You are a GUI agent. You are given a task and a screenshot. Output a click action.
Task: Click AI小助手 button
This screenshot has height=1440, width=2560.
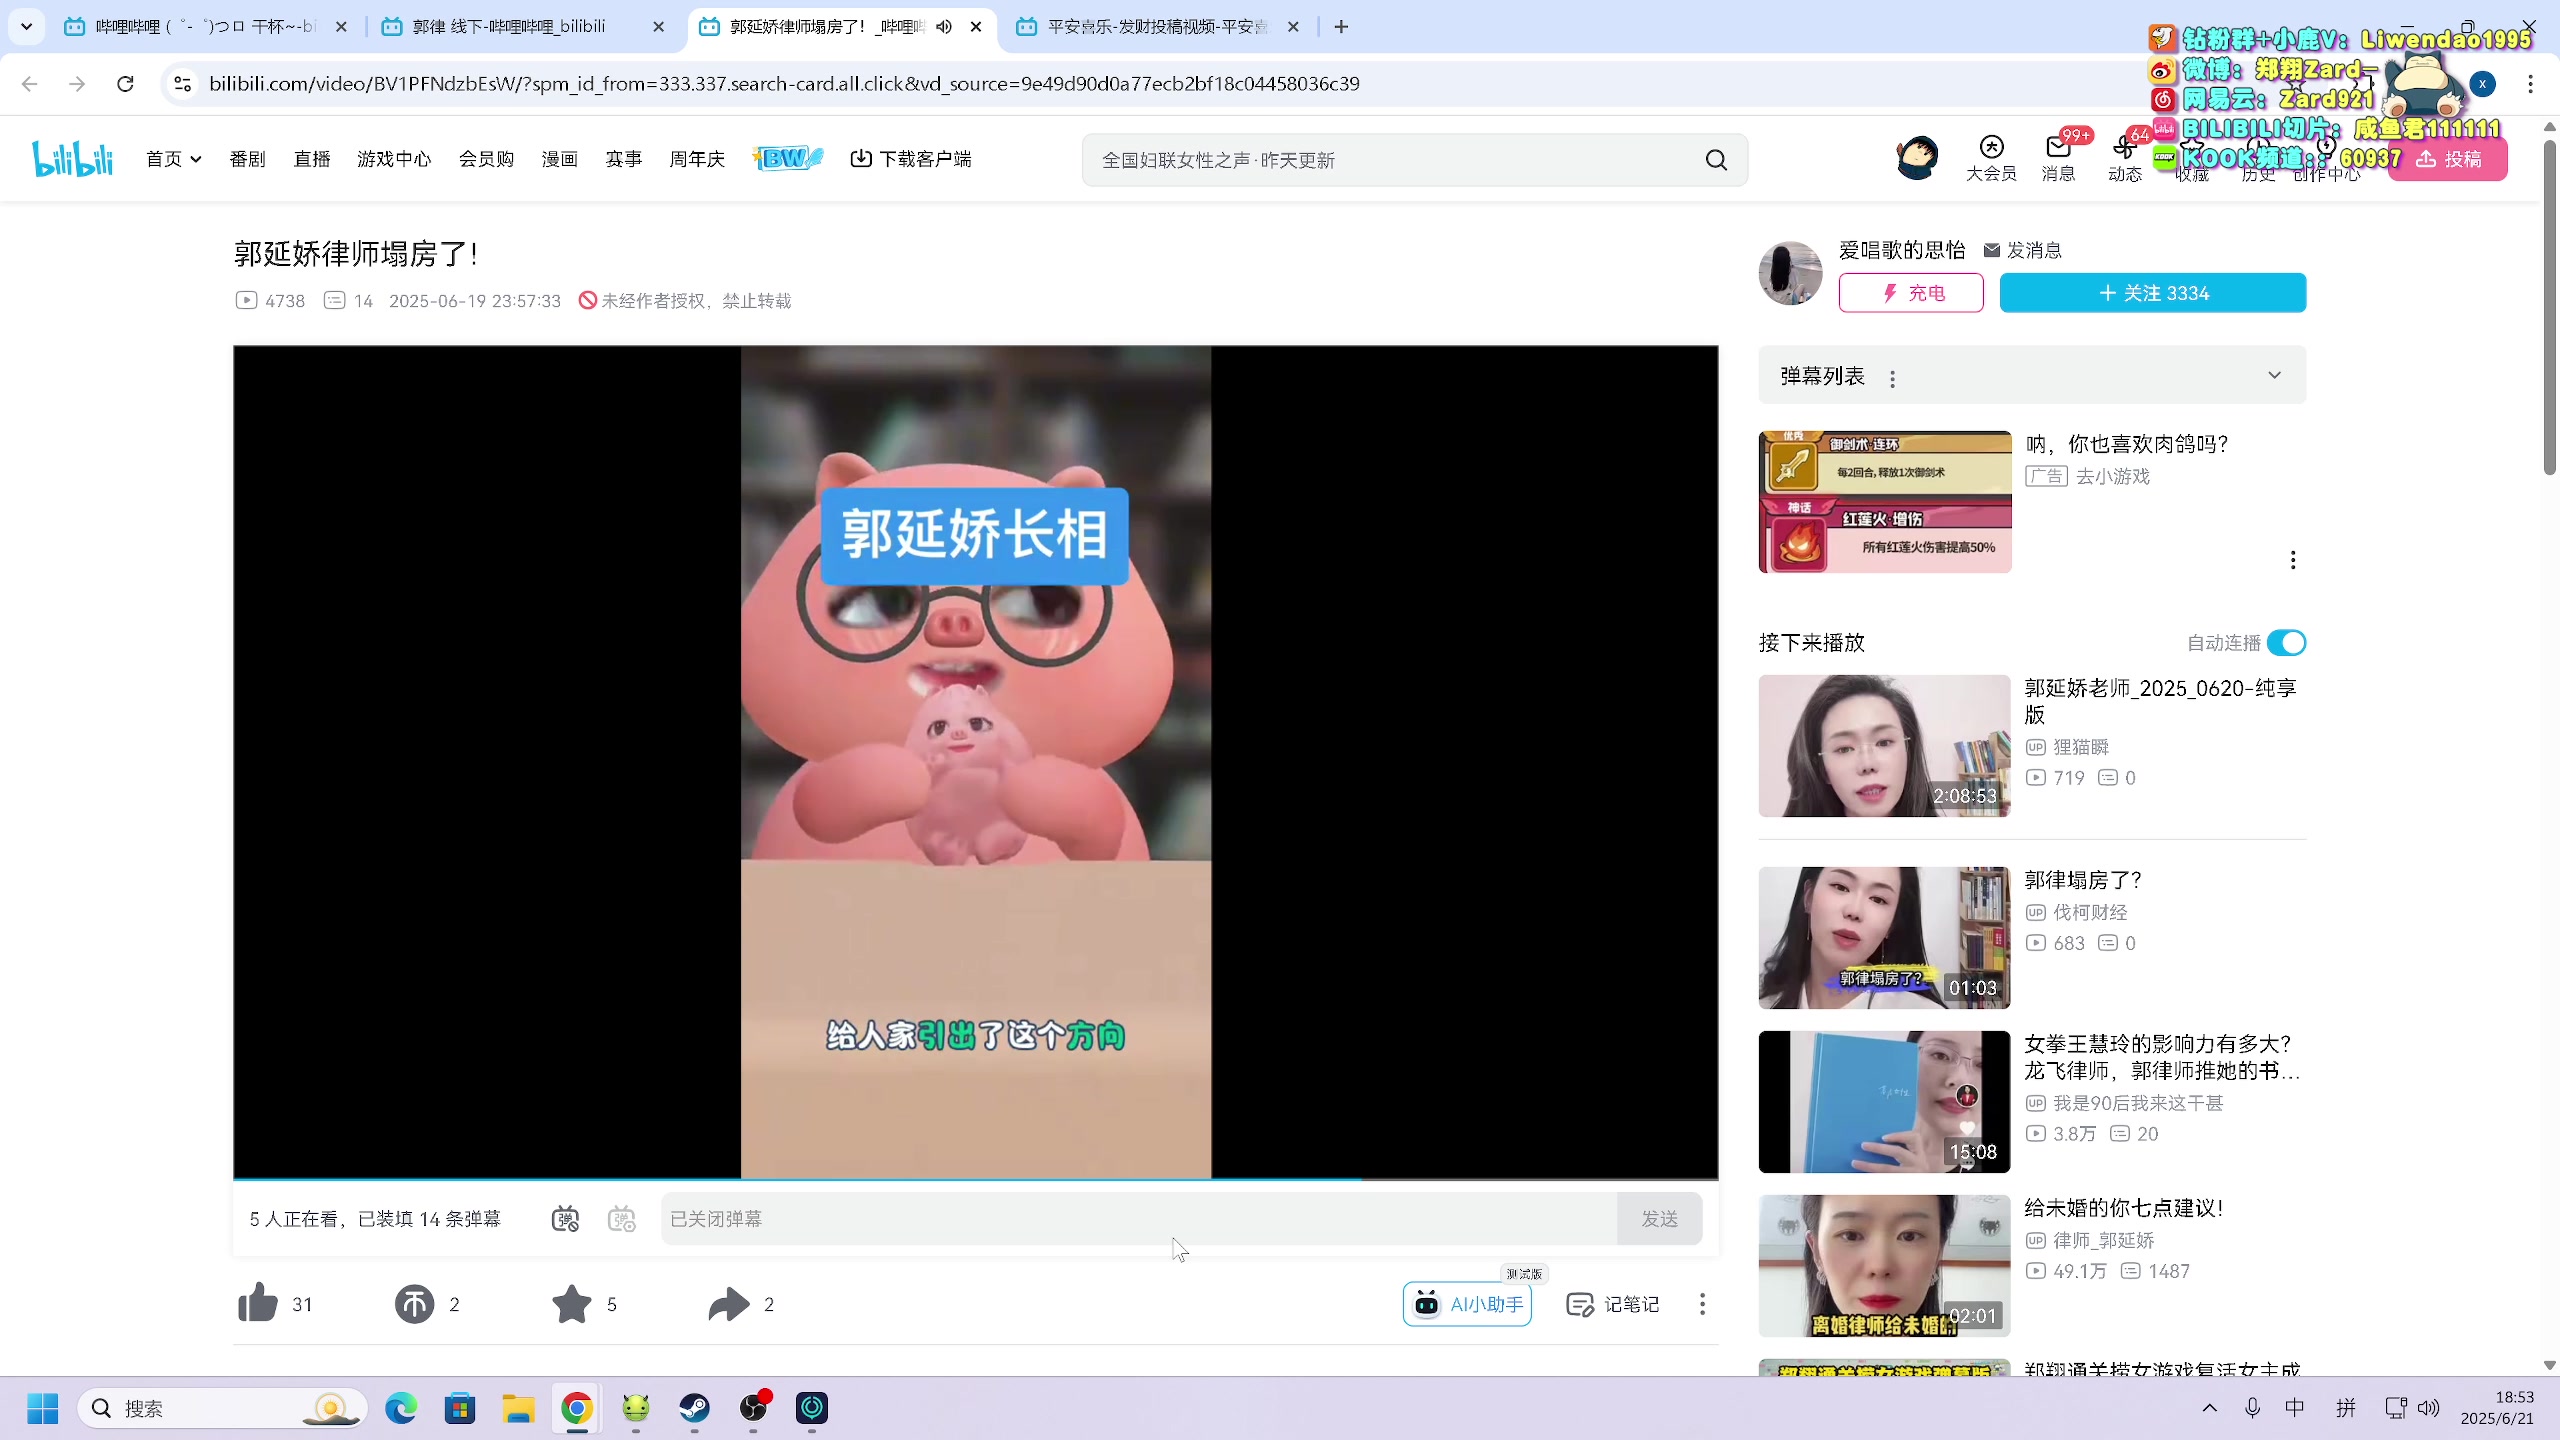(1467, 1304)
